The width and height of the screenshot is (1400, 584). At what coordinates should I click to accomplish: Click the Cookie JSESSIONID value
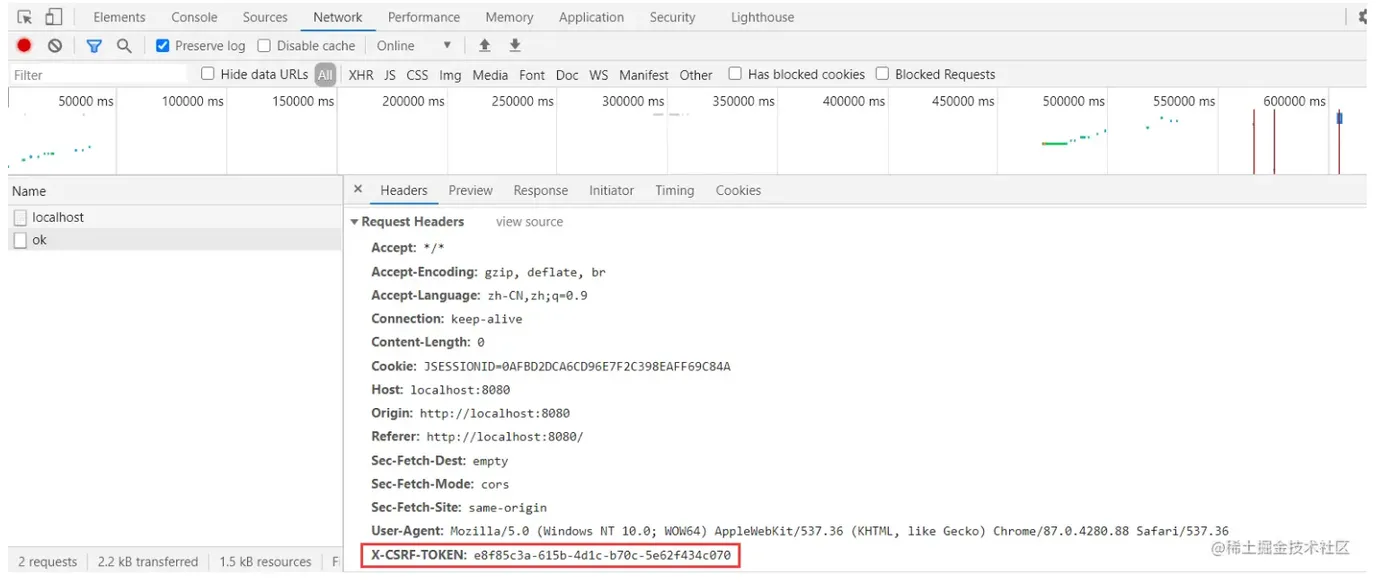pyautogui.click(x=577, y=367)
